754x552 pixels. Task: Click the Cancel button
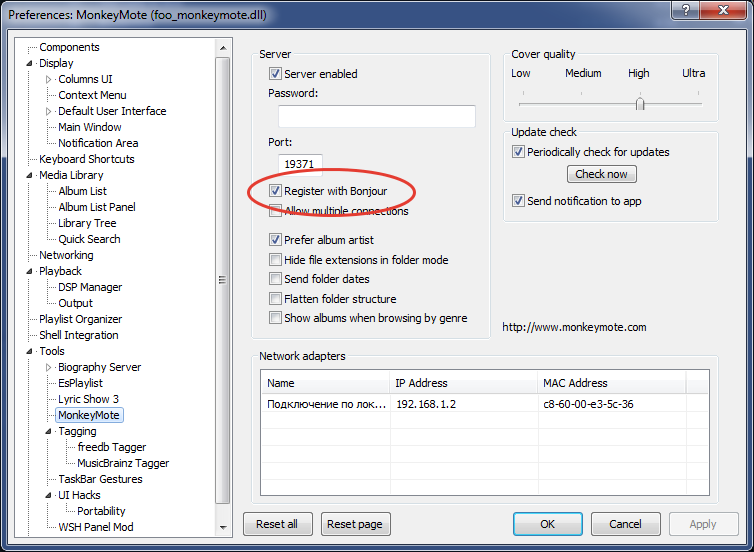pos(625,524)
